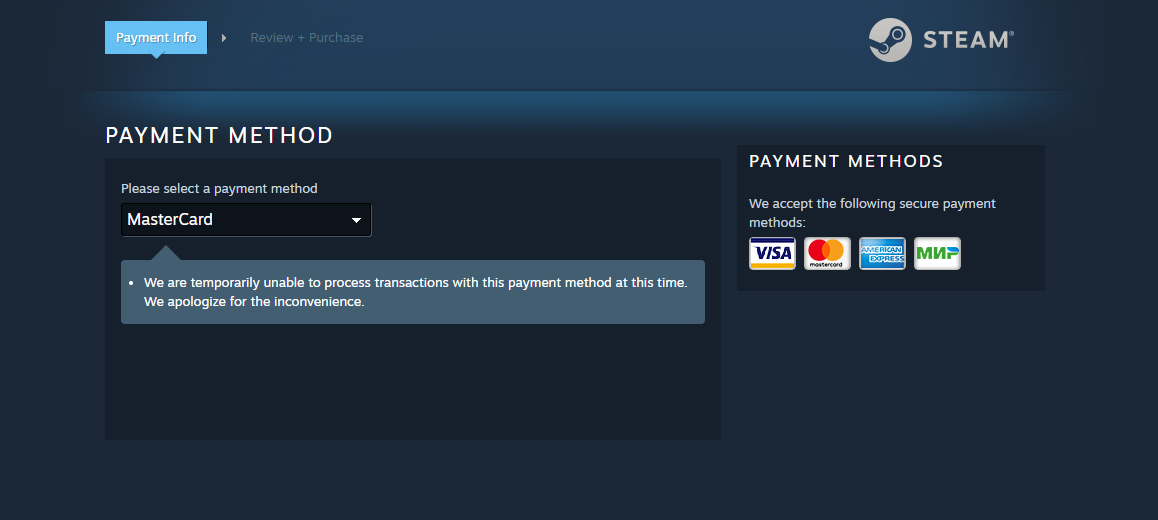
Task: Click the payment method dropdown caret arrow
Action: 356,220
